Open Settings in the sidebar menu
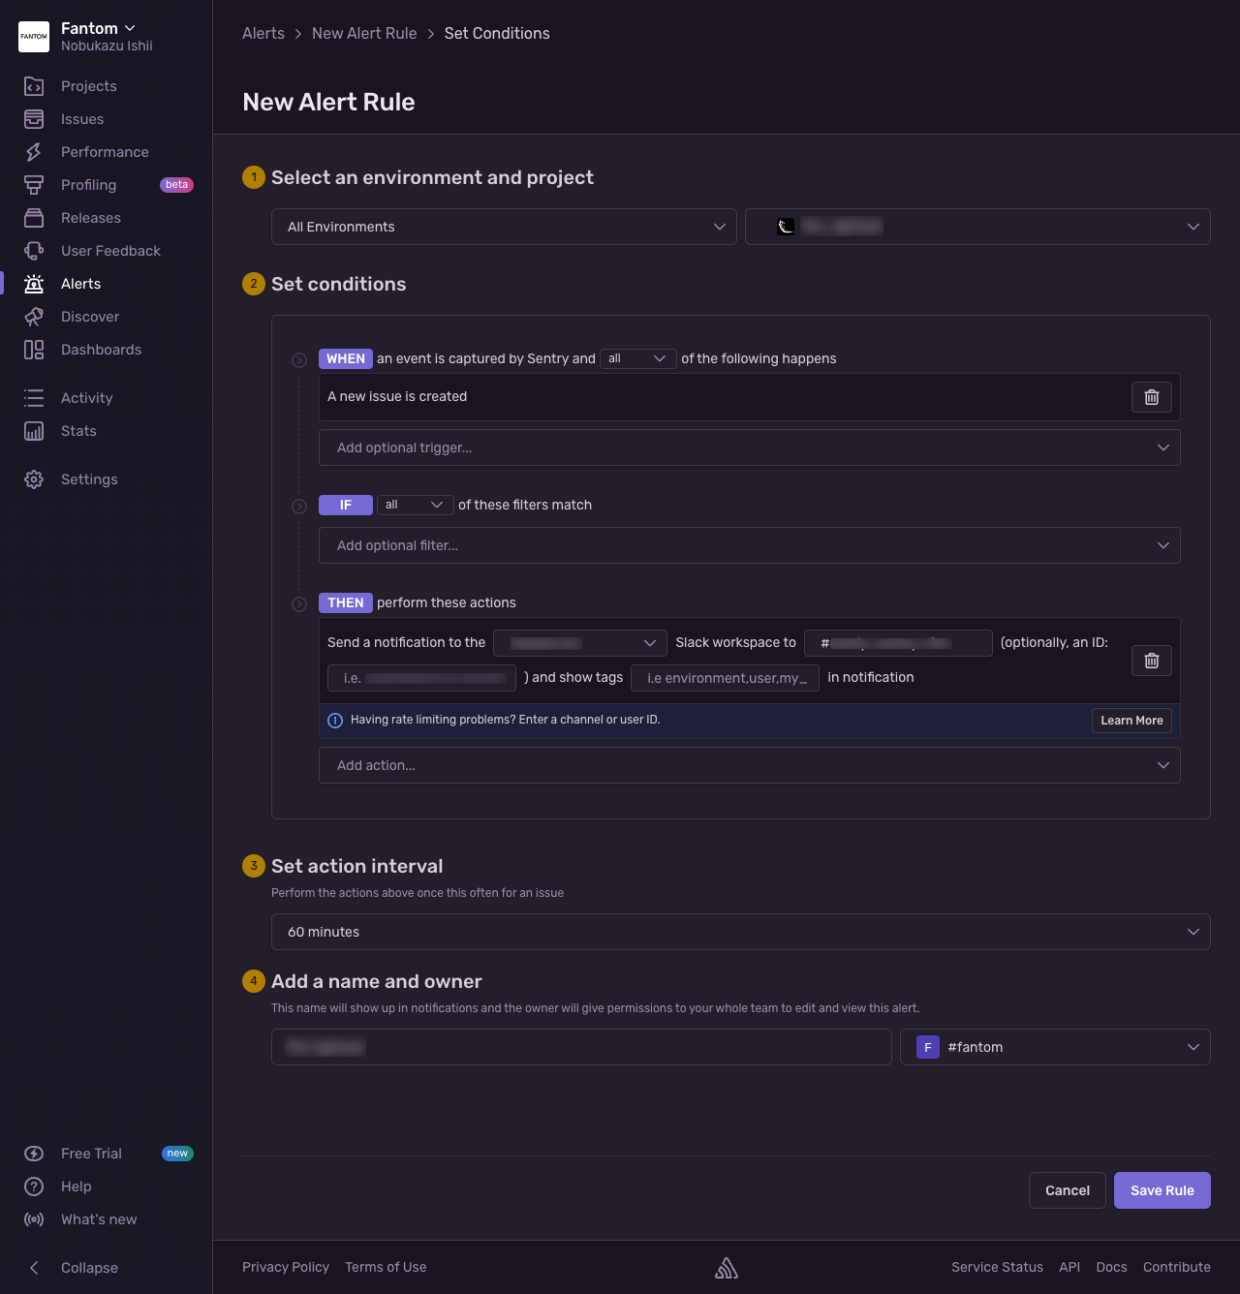 coord(89,480)
